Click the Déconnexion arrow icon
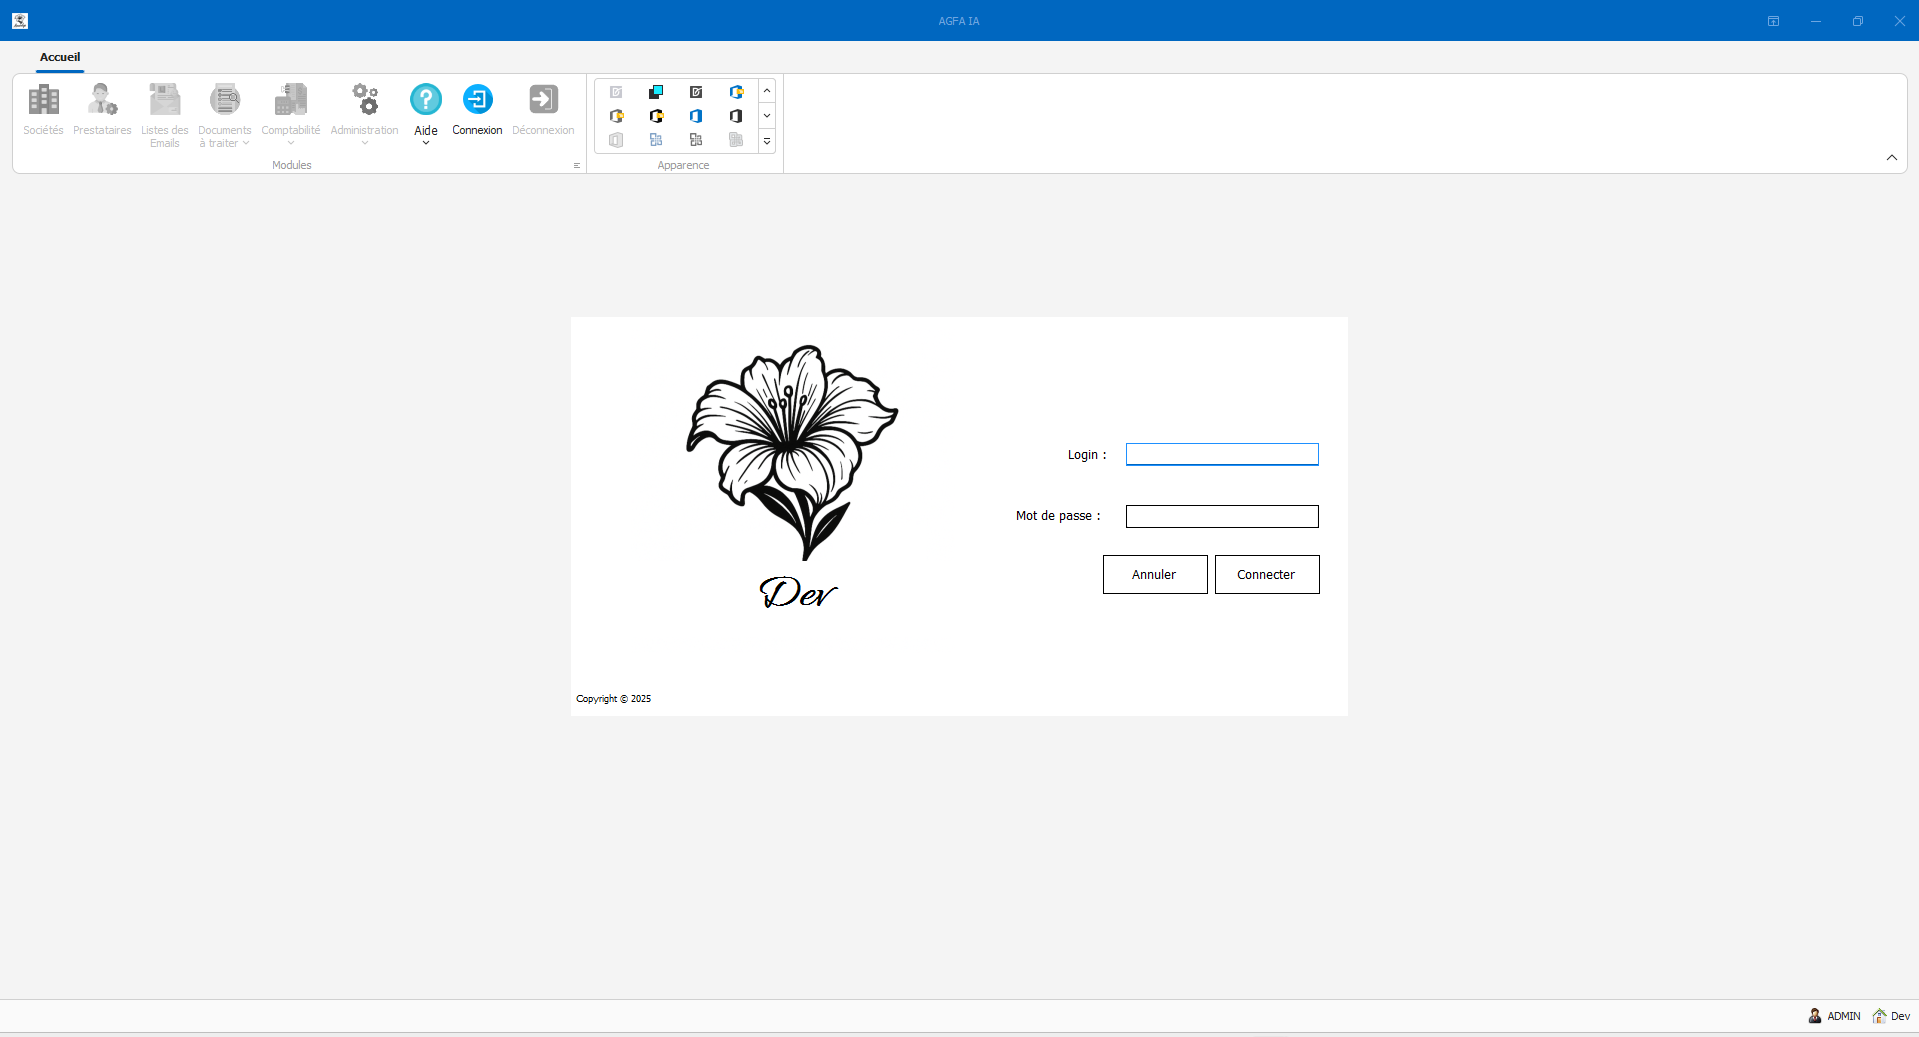The image size is (1919, 1037). (x=543, y=100)
